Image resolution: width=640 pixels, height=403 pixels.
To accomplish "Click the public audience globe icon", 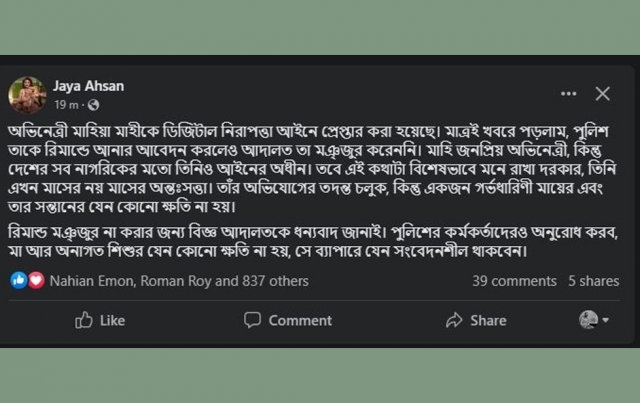I will [93, 104].
